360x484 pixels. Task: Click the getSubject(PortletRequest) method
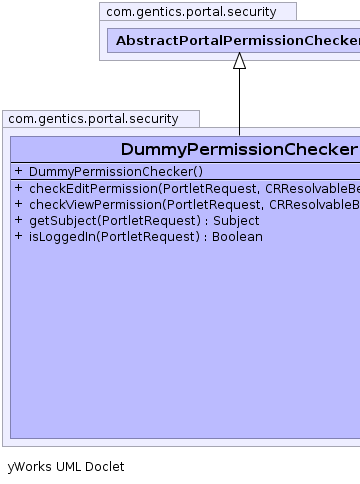coord(115,221)
